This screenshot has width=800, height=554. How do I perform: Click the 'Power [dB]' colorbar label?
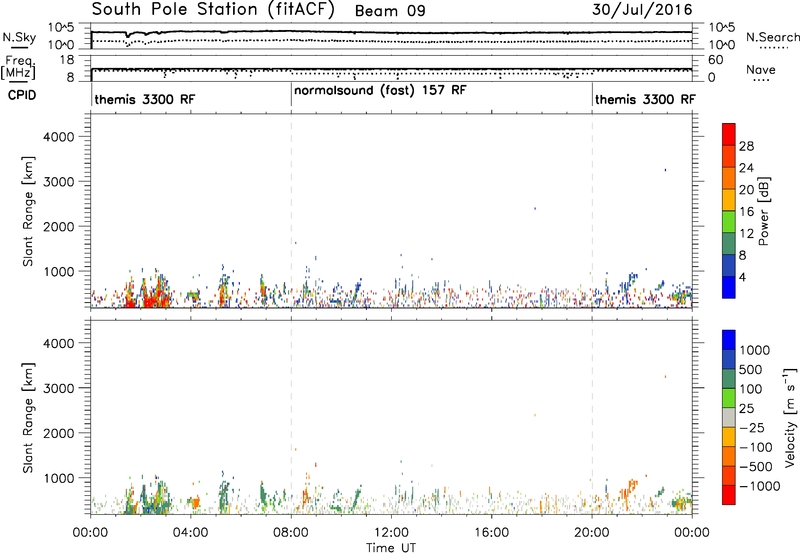click(x=763, y=211)
